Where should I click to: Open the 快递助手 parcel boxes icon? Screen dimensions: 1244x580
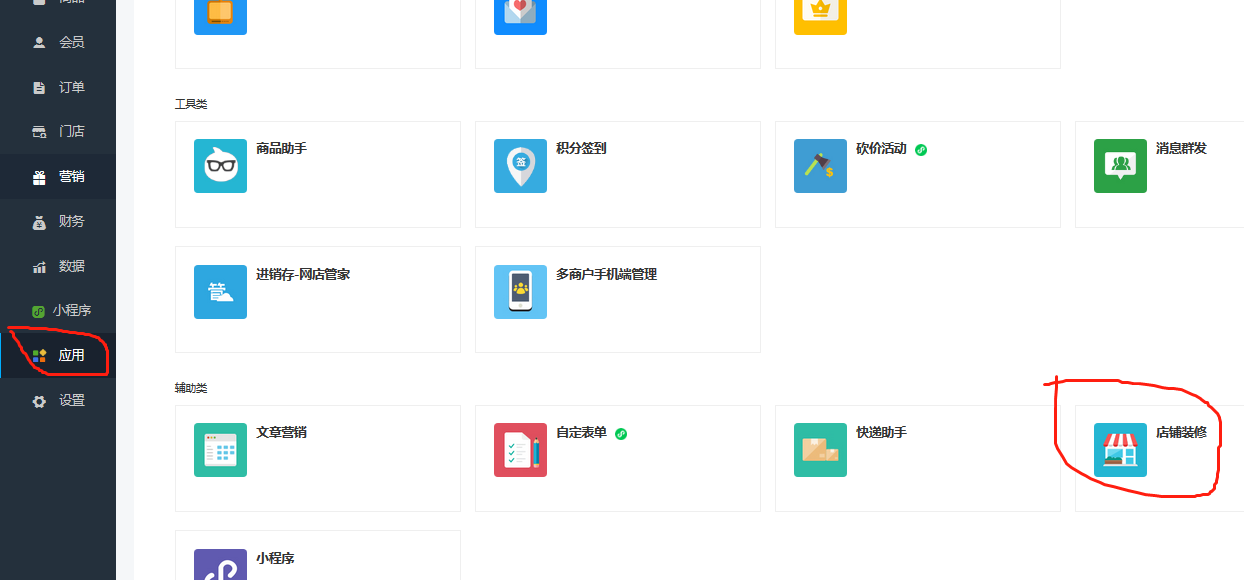point(820,450)
